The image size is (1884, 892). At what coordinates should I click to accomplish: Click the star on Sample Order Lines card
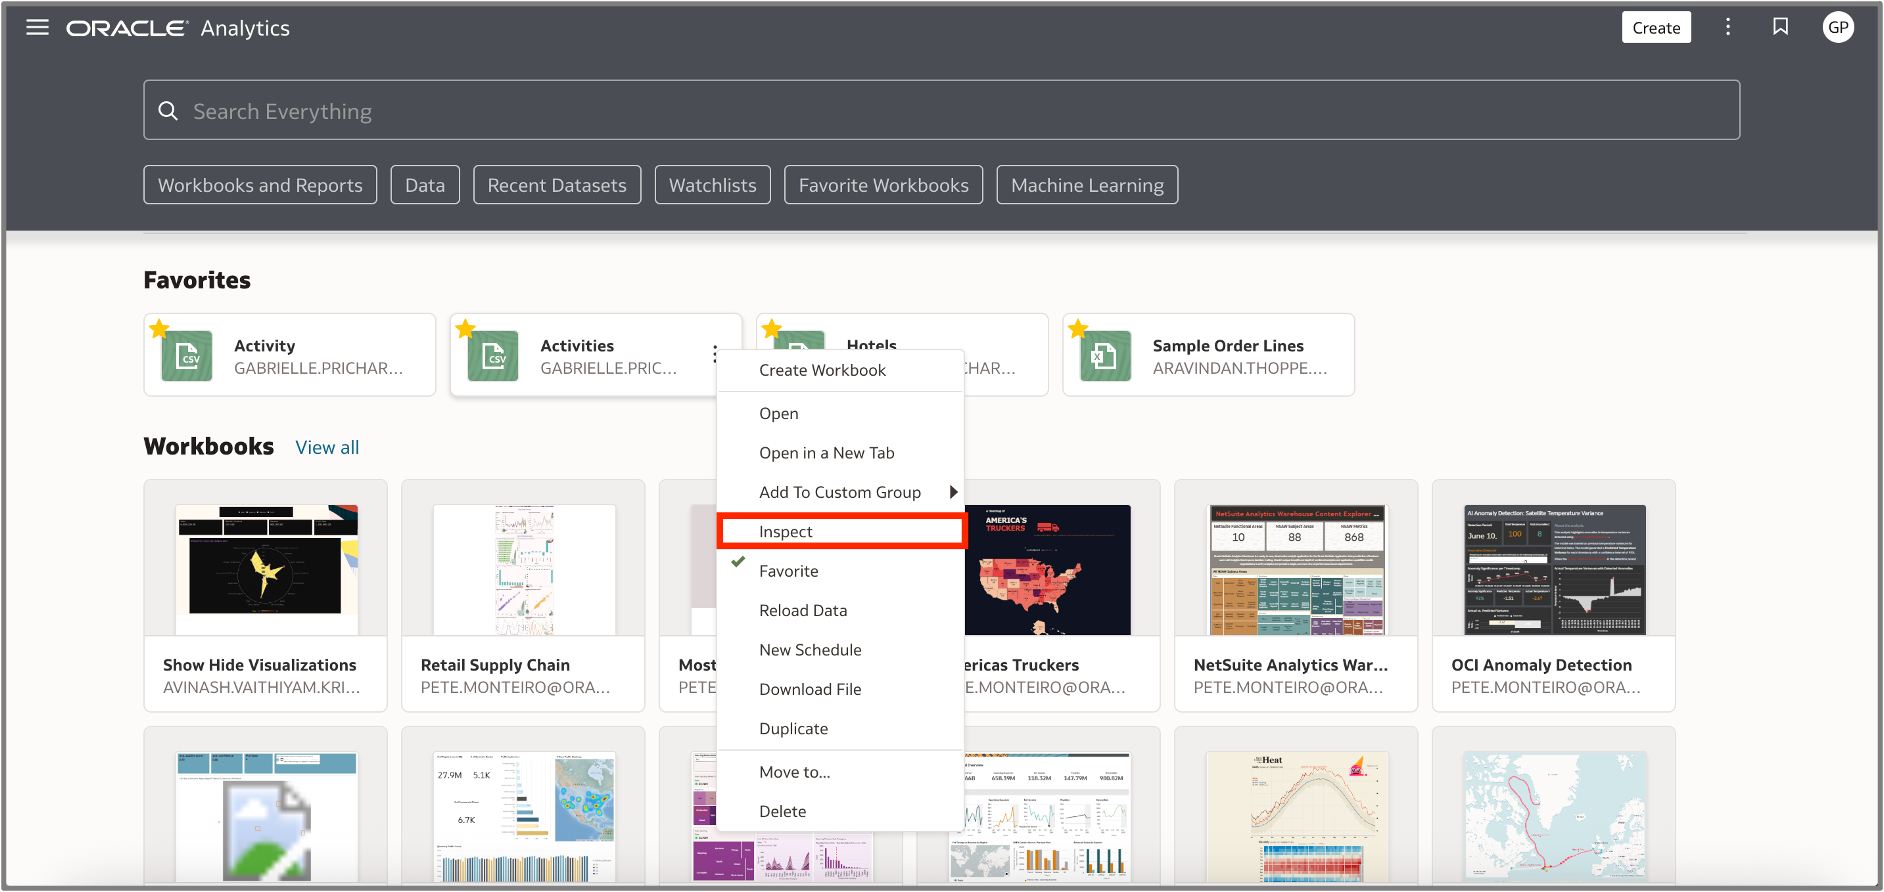point(1077,328)
